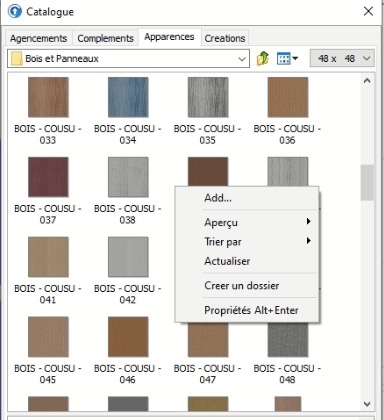Expand the Aperçu submenu arrow
The image size is (384, 420).
point(309,221)
